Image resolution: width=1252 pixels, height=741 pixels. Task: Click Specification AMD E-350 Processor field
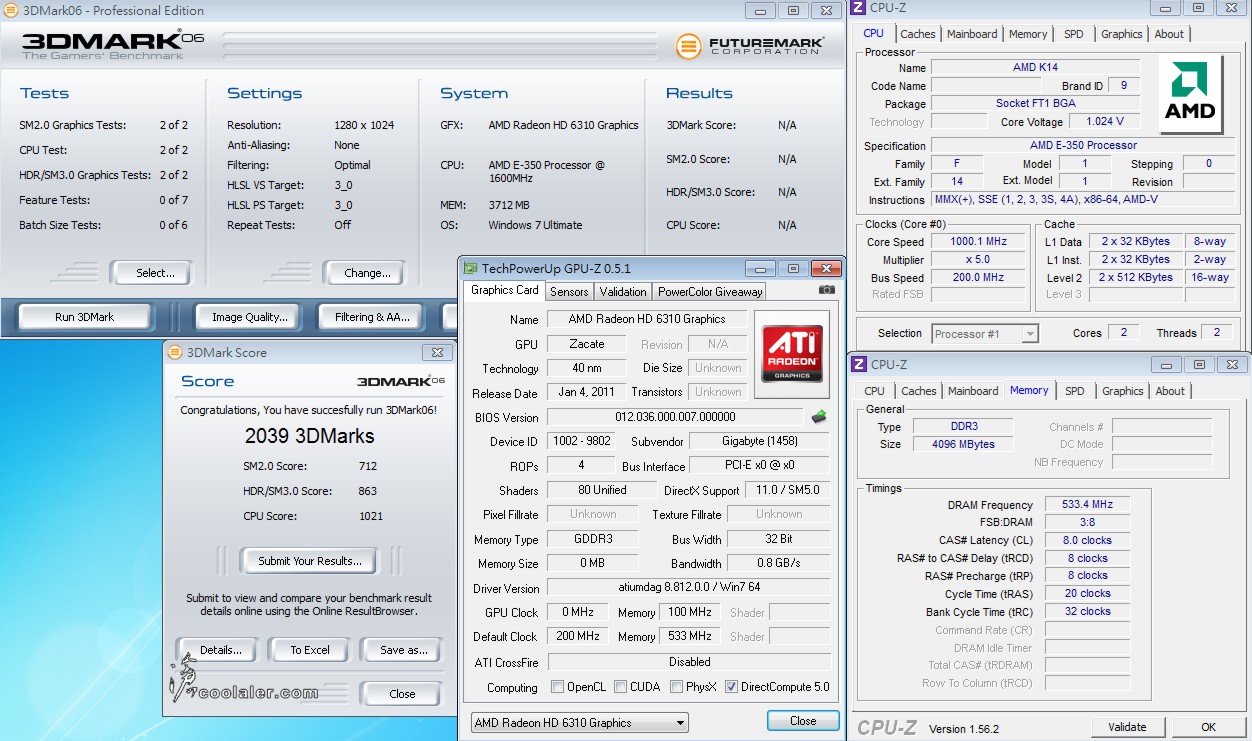[x=1083, y=145]
